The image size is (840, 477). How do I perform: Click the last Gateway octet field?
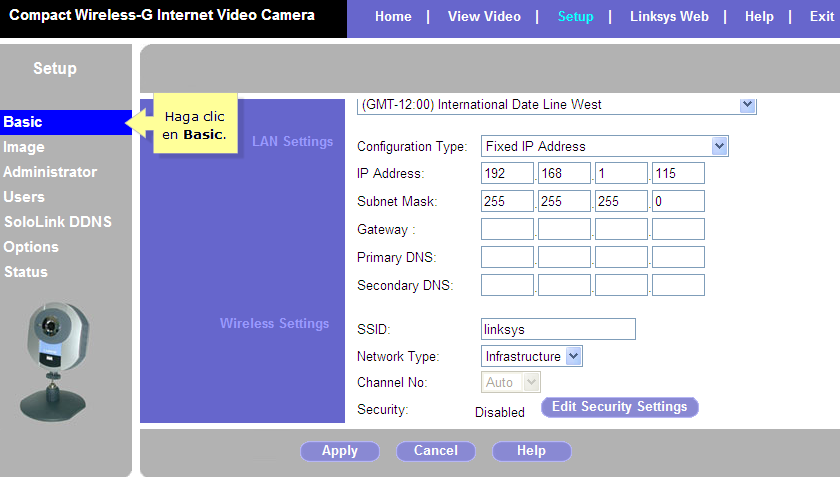678,229
